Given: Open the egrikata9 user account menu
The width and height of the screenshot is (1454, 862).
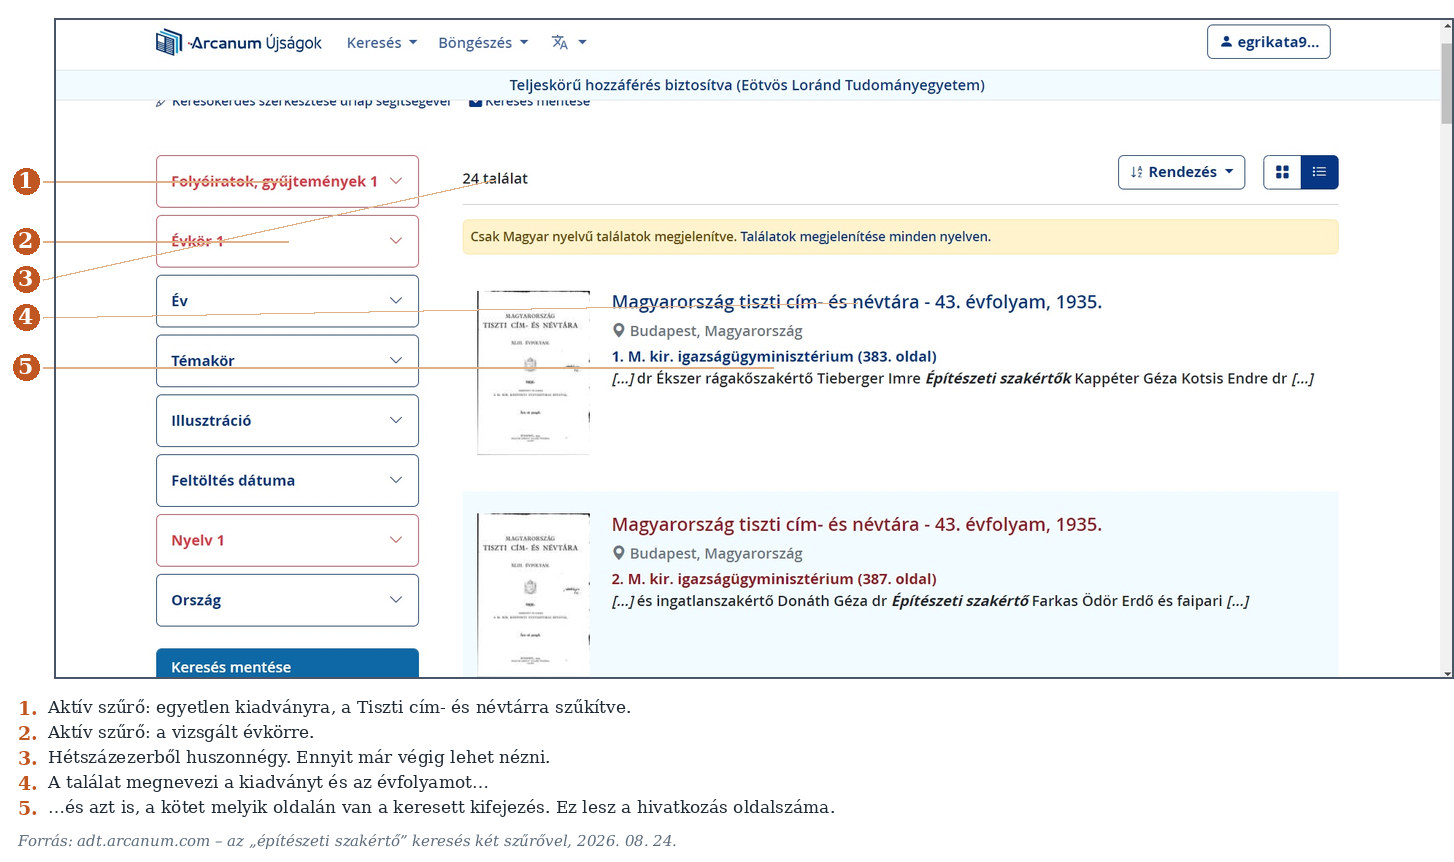Looking at the screenshot, I should [x=1269, y=42].
